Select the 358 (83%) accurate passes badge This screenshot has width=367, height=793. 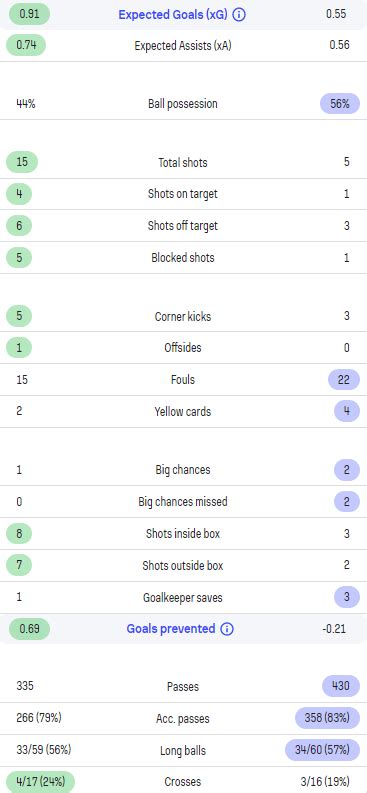(x=328, y=718)
